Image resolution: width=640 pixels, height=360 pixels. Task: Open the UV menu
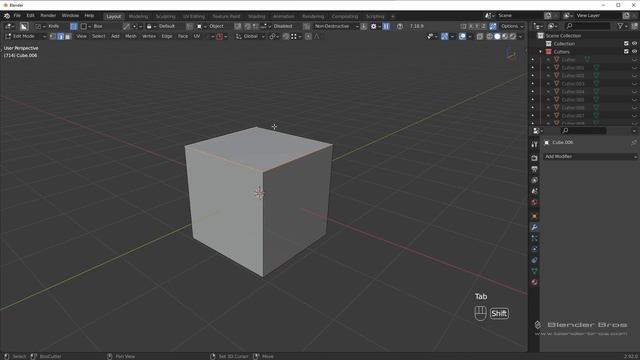tap(197, 36)
